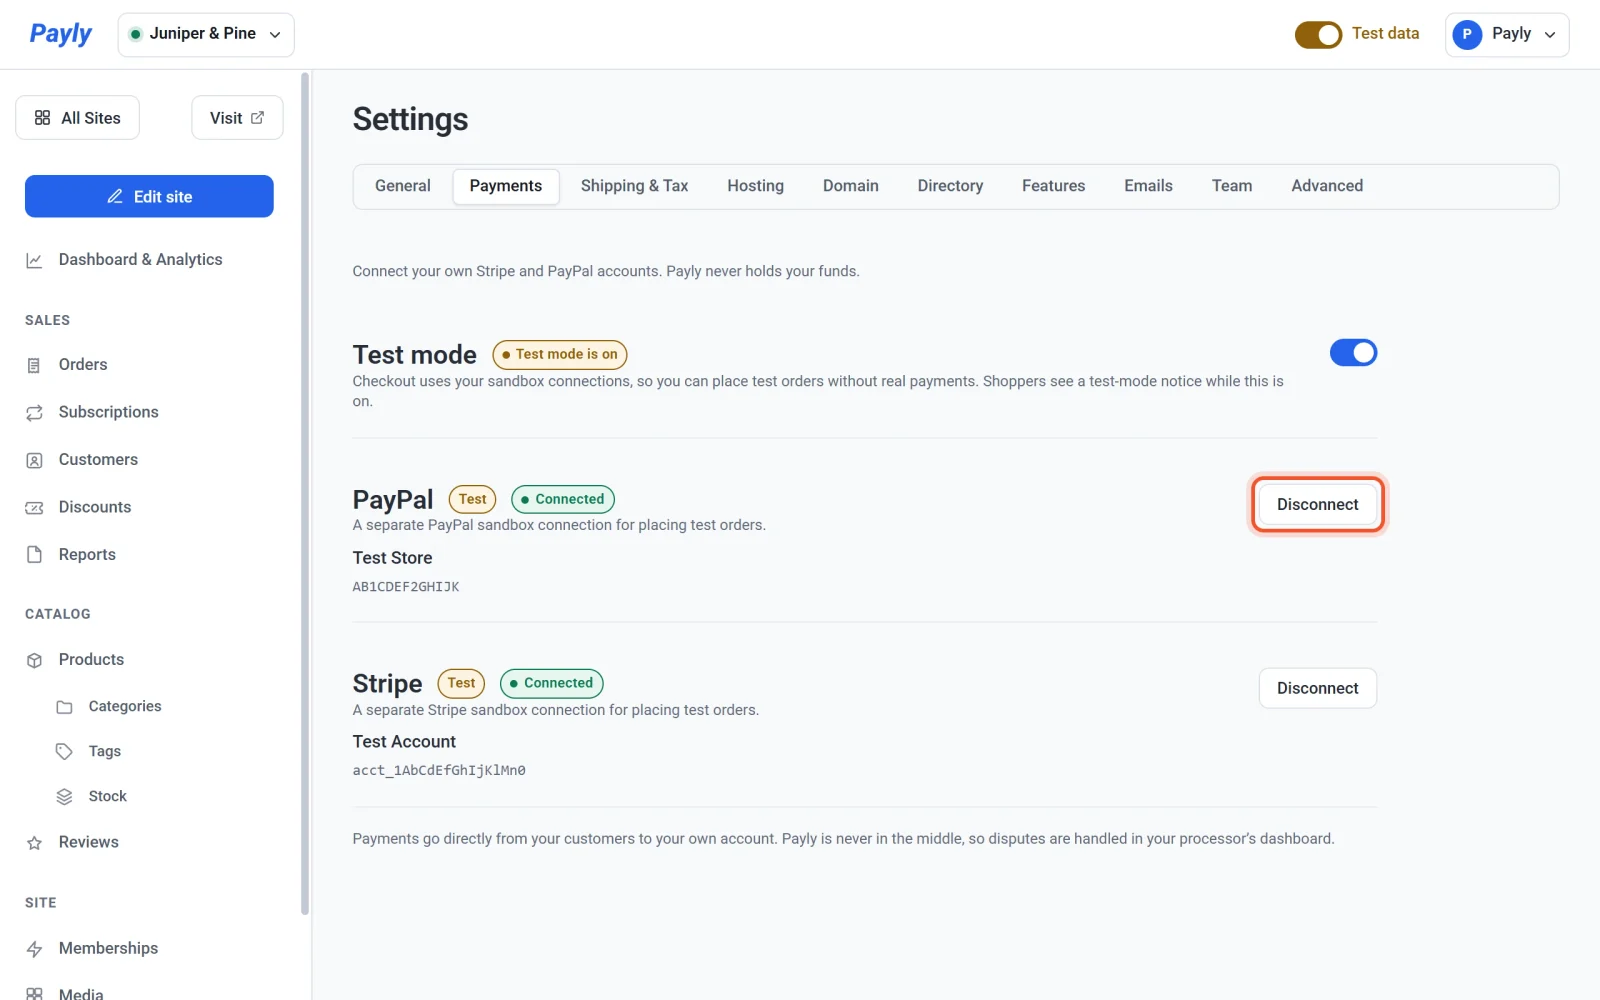Click the Stripe ID acct_1AbCdEfGhIjKlMn0
Image resolution: width=1600 pixels, height=1000 pixels.
pos(439,771)
